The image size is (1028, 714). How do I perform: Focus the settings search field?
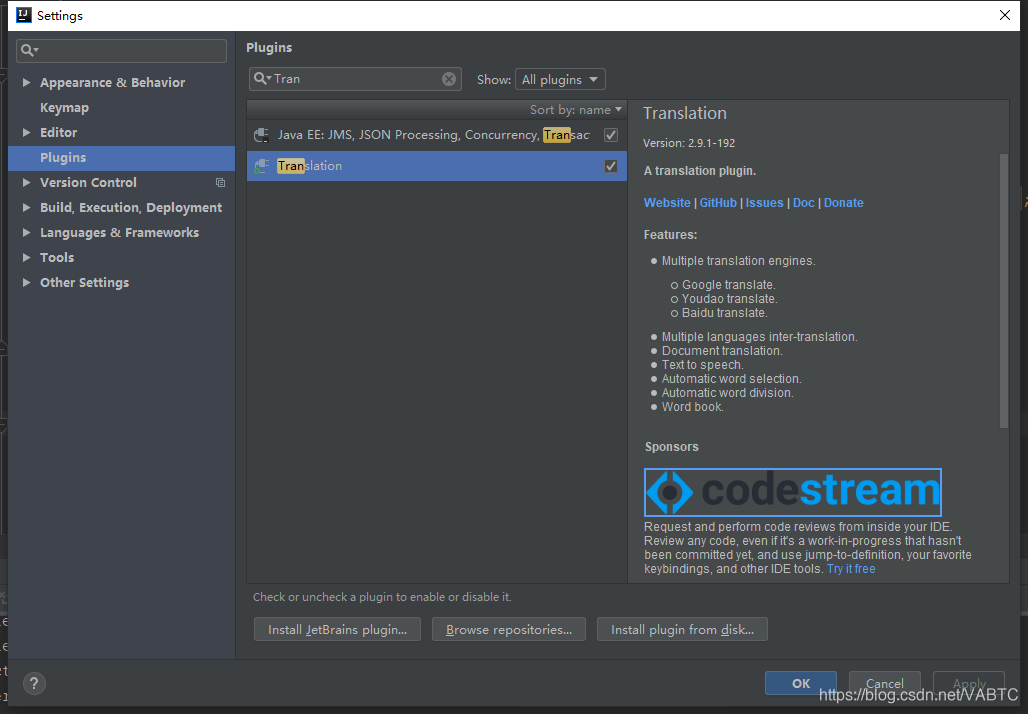click(x=121, y=50)
